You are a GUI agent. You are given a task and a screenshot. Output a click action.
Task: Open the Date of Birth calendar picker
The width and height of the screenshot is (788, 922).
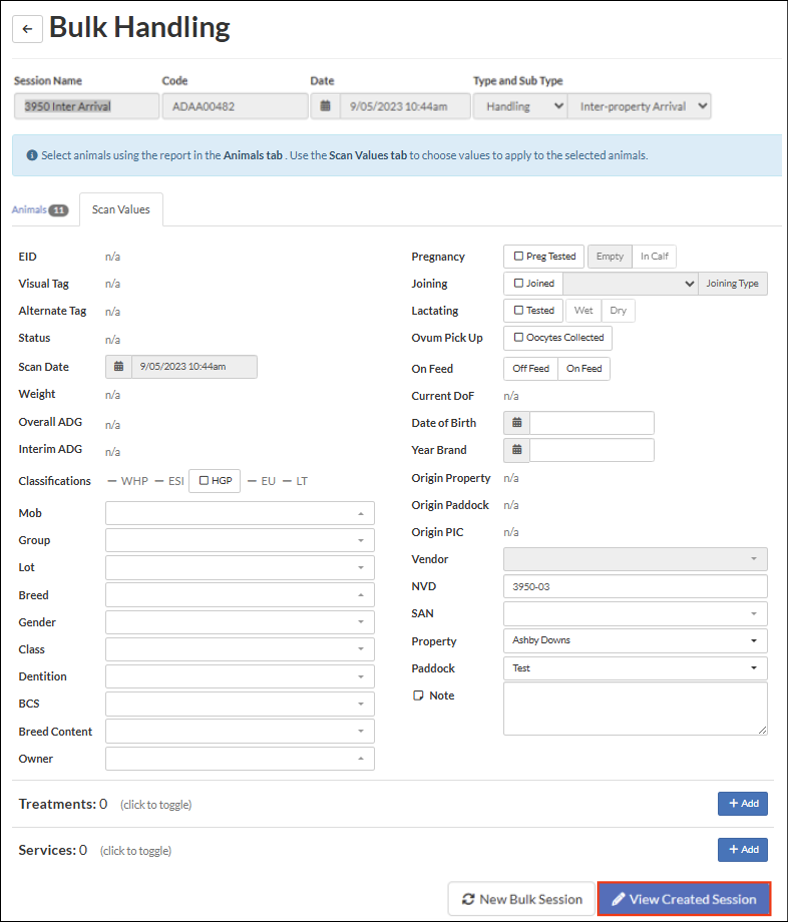[517, 423]
